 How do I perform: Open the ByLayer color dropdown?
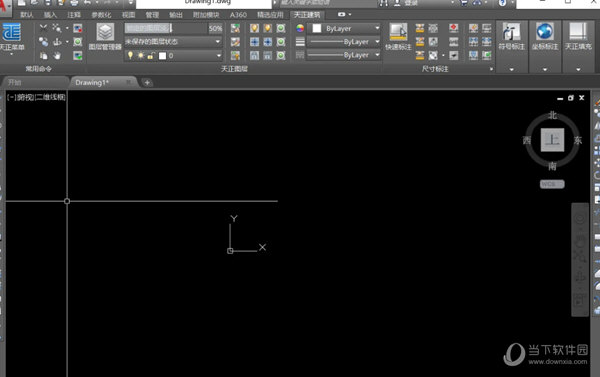coord(377,28)
